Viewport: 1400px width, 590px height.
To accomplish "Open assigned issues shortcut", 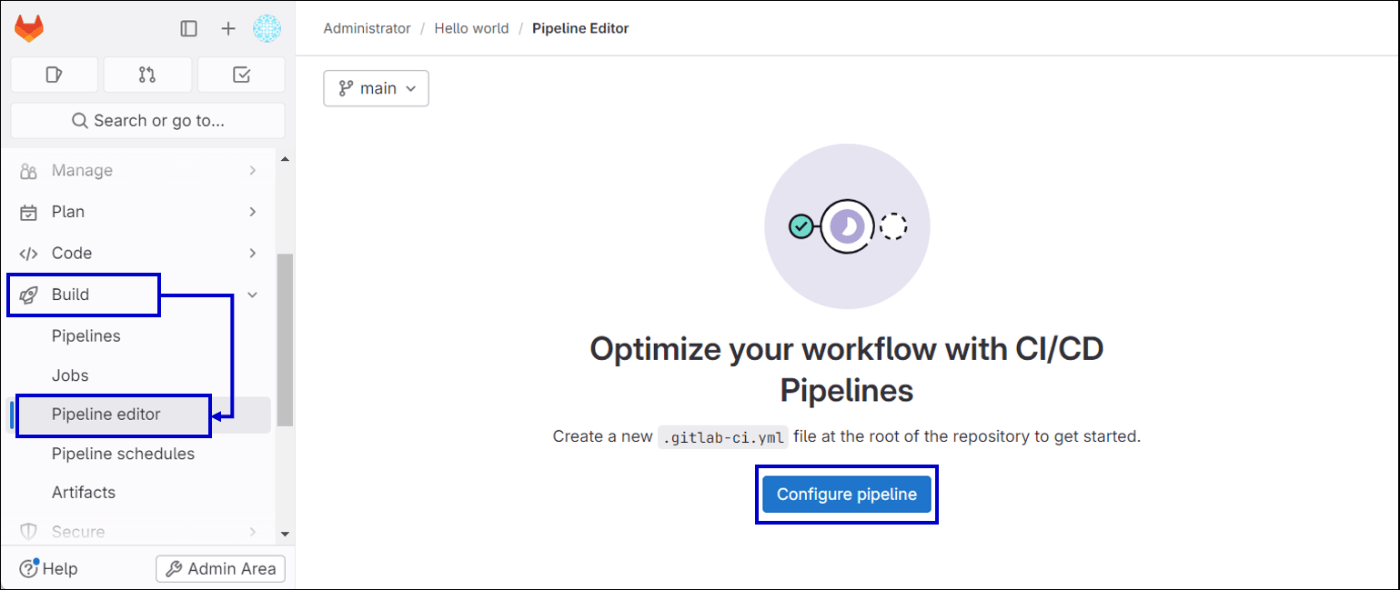I will (x=55, y=74).
